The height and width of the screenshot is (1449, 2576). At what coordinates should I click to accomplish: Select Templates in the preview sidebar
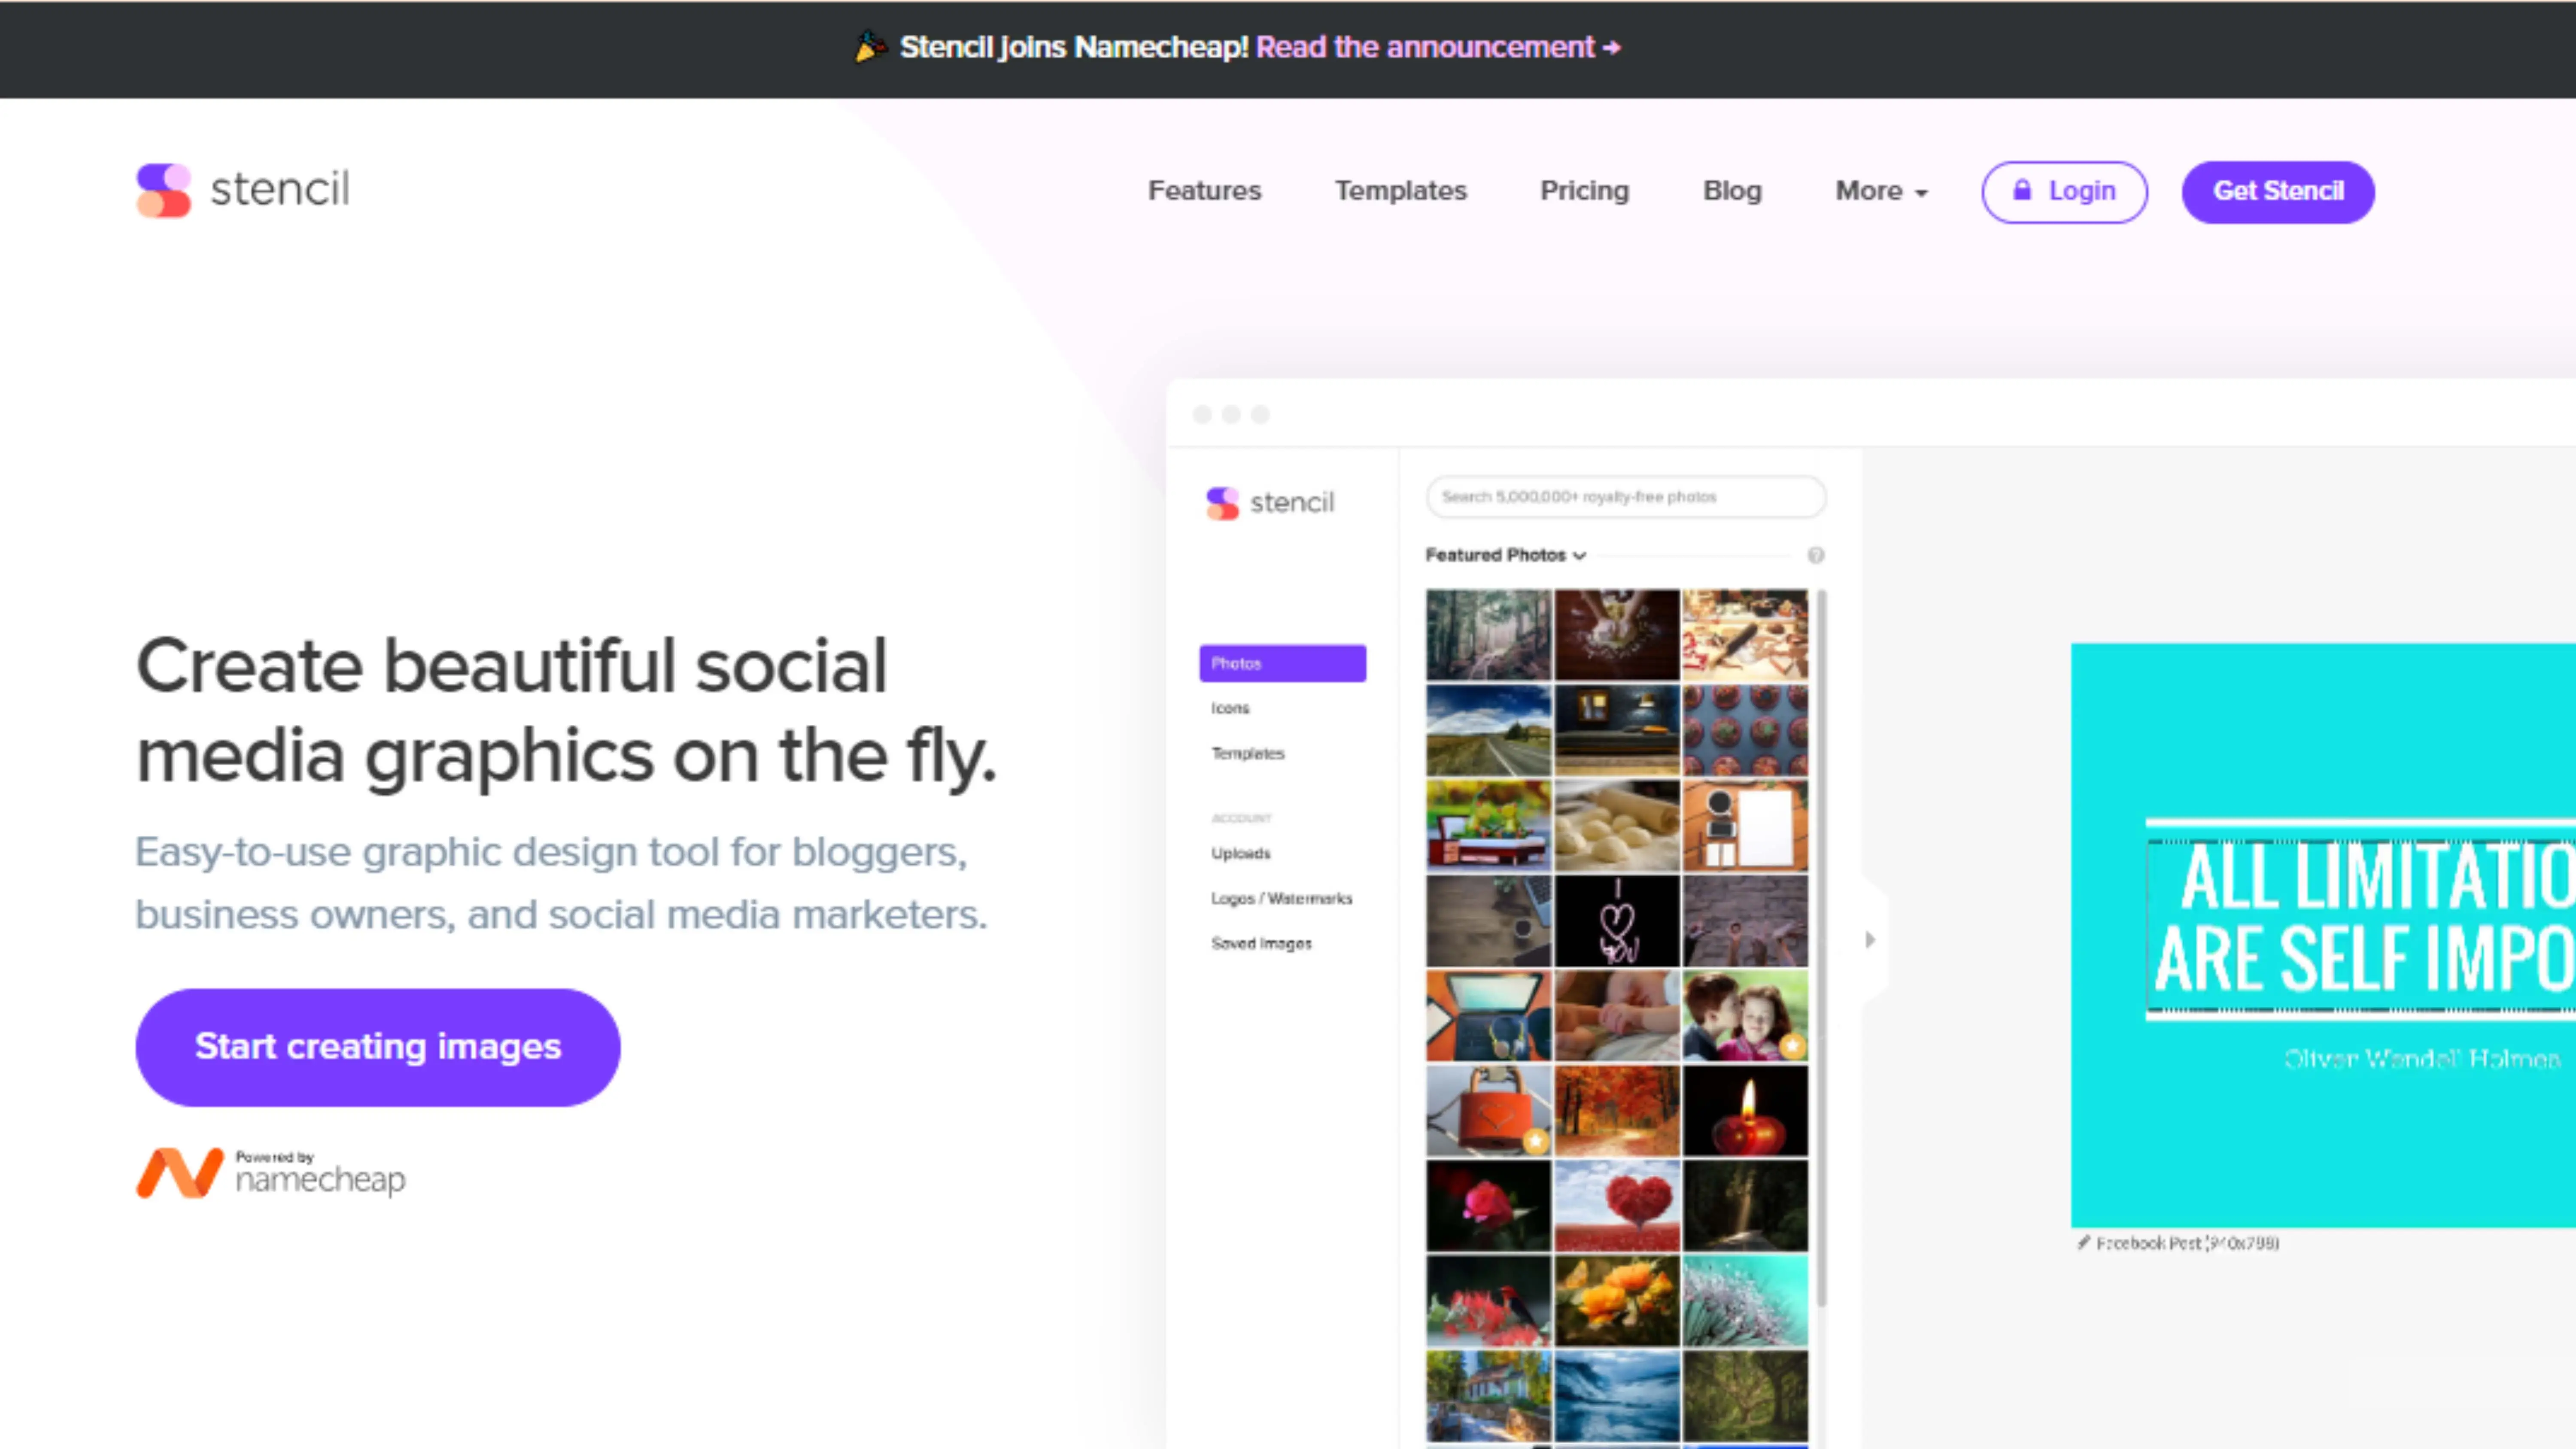click(1247, 753)
